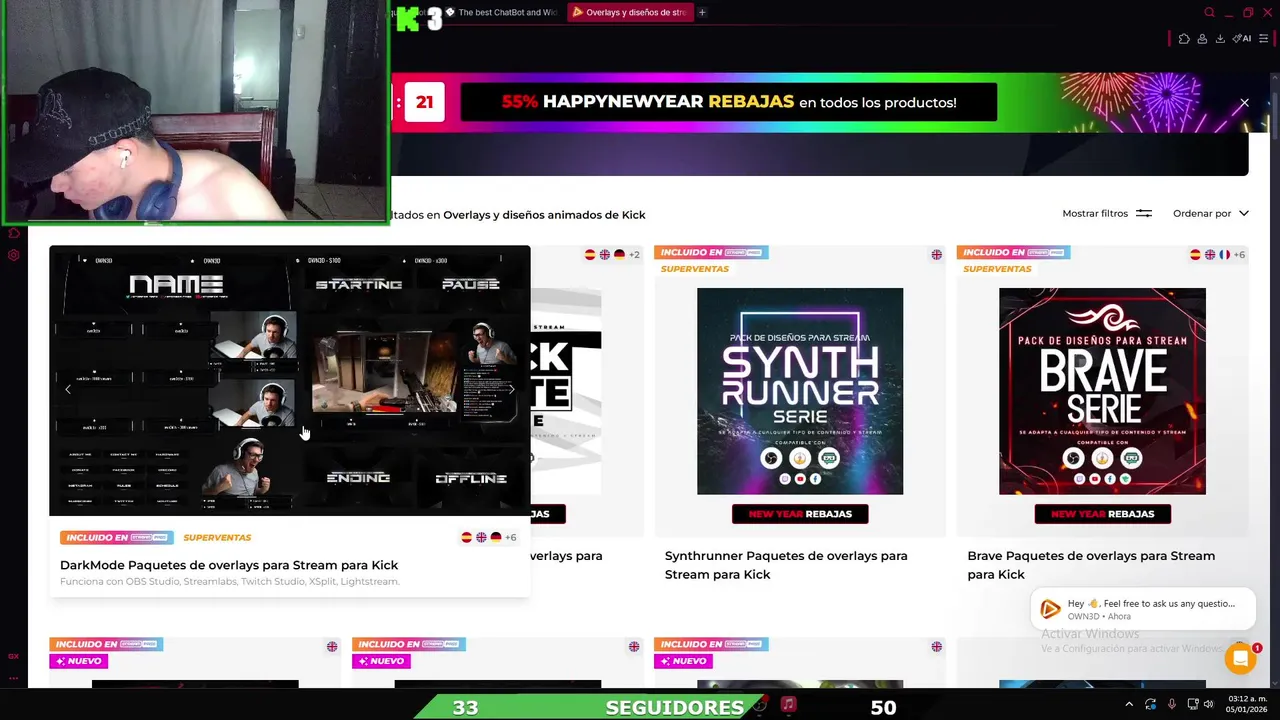Click NEW YEAR REBAJAS badge under Synthrunner
The height and width of the screenshot is (720, 1280).
point(800,514)
